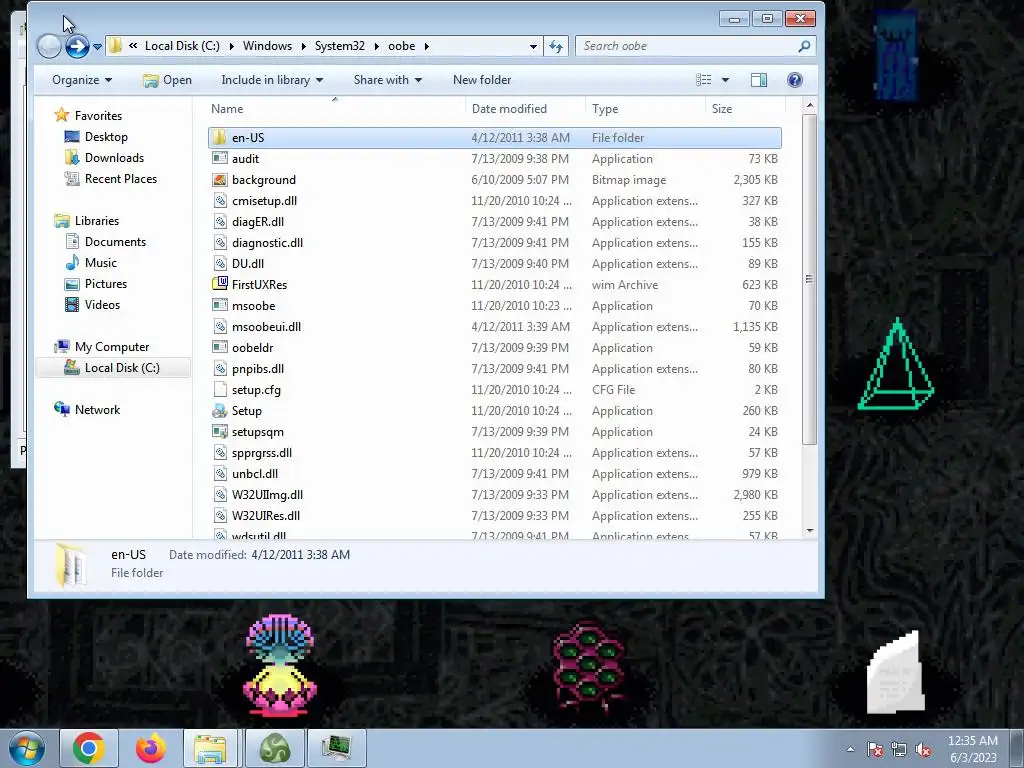Select the file named W32UIImg.dll
Image resolution: width=1024 pixels, height=768 pixels.
(267, 494)
